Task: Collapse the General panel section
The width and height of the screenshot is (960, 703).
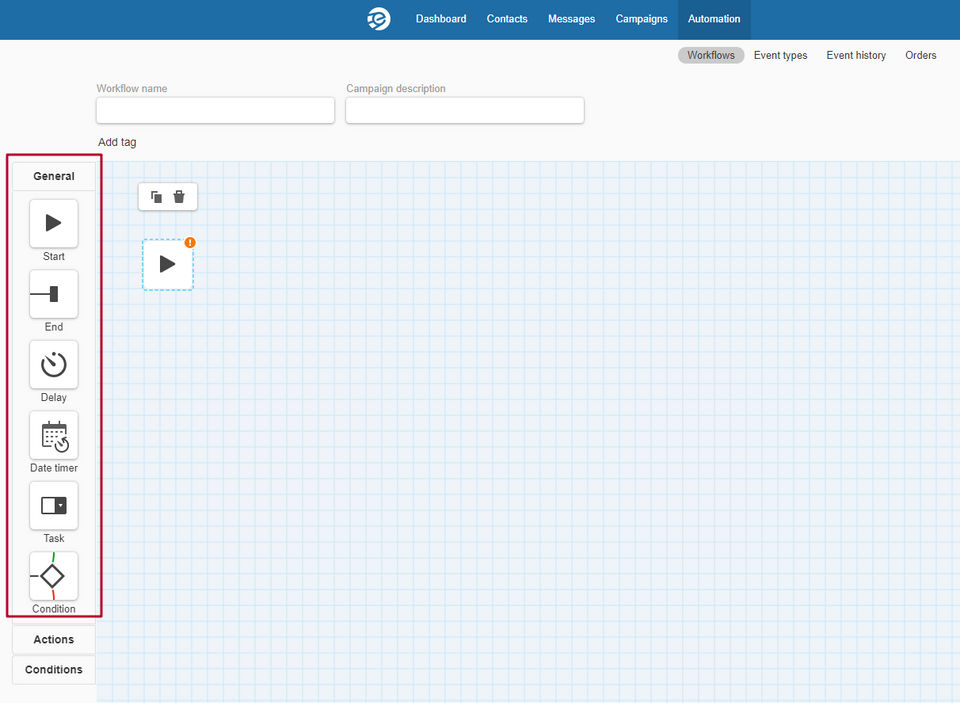Action: [x=54, y=176]
